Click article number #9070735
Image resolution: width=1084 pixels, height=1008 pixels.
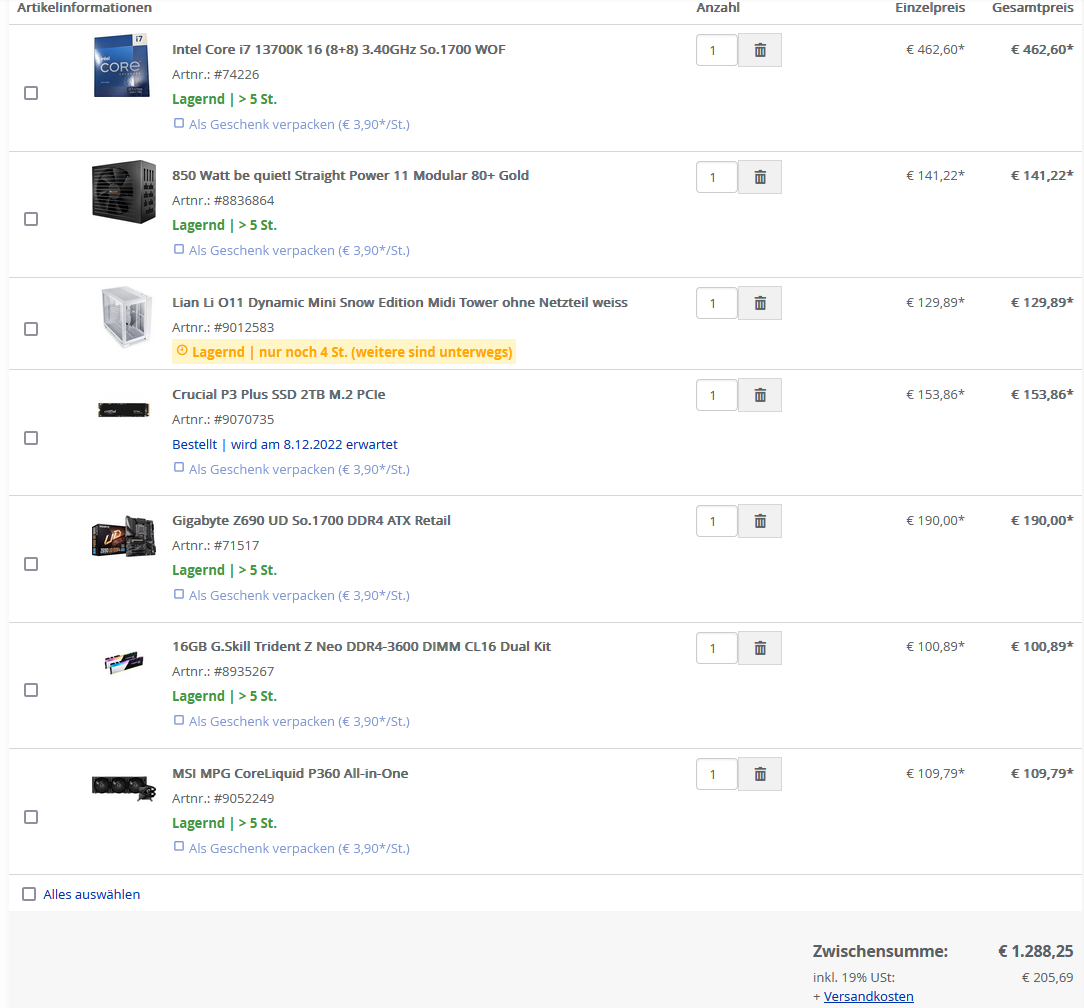click(244, 420)
